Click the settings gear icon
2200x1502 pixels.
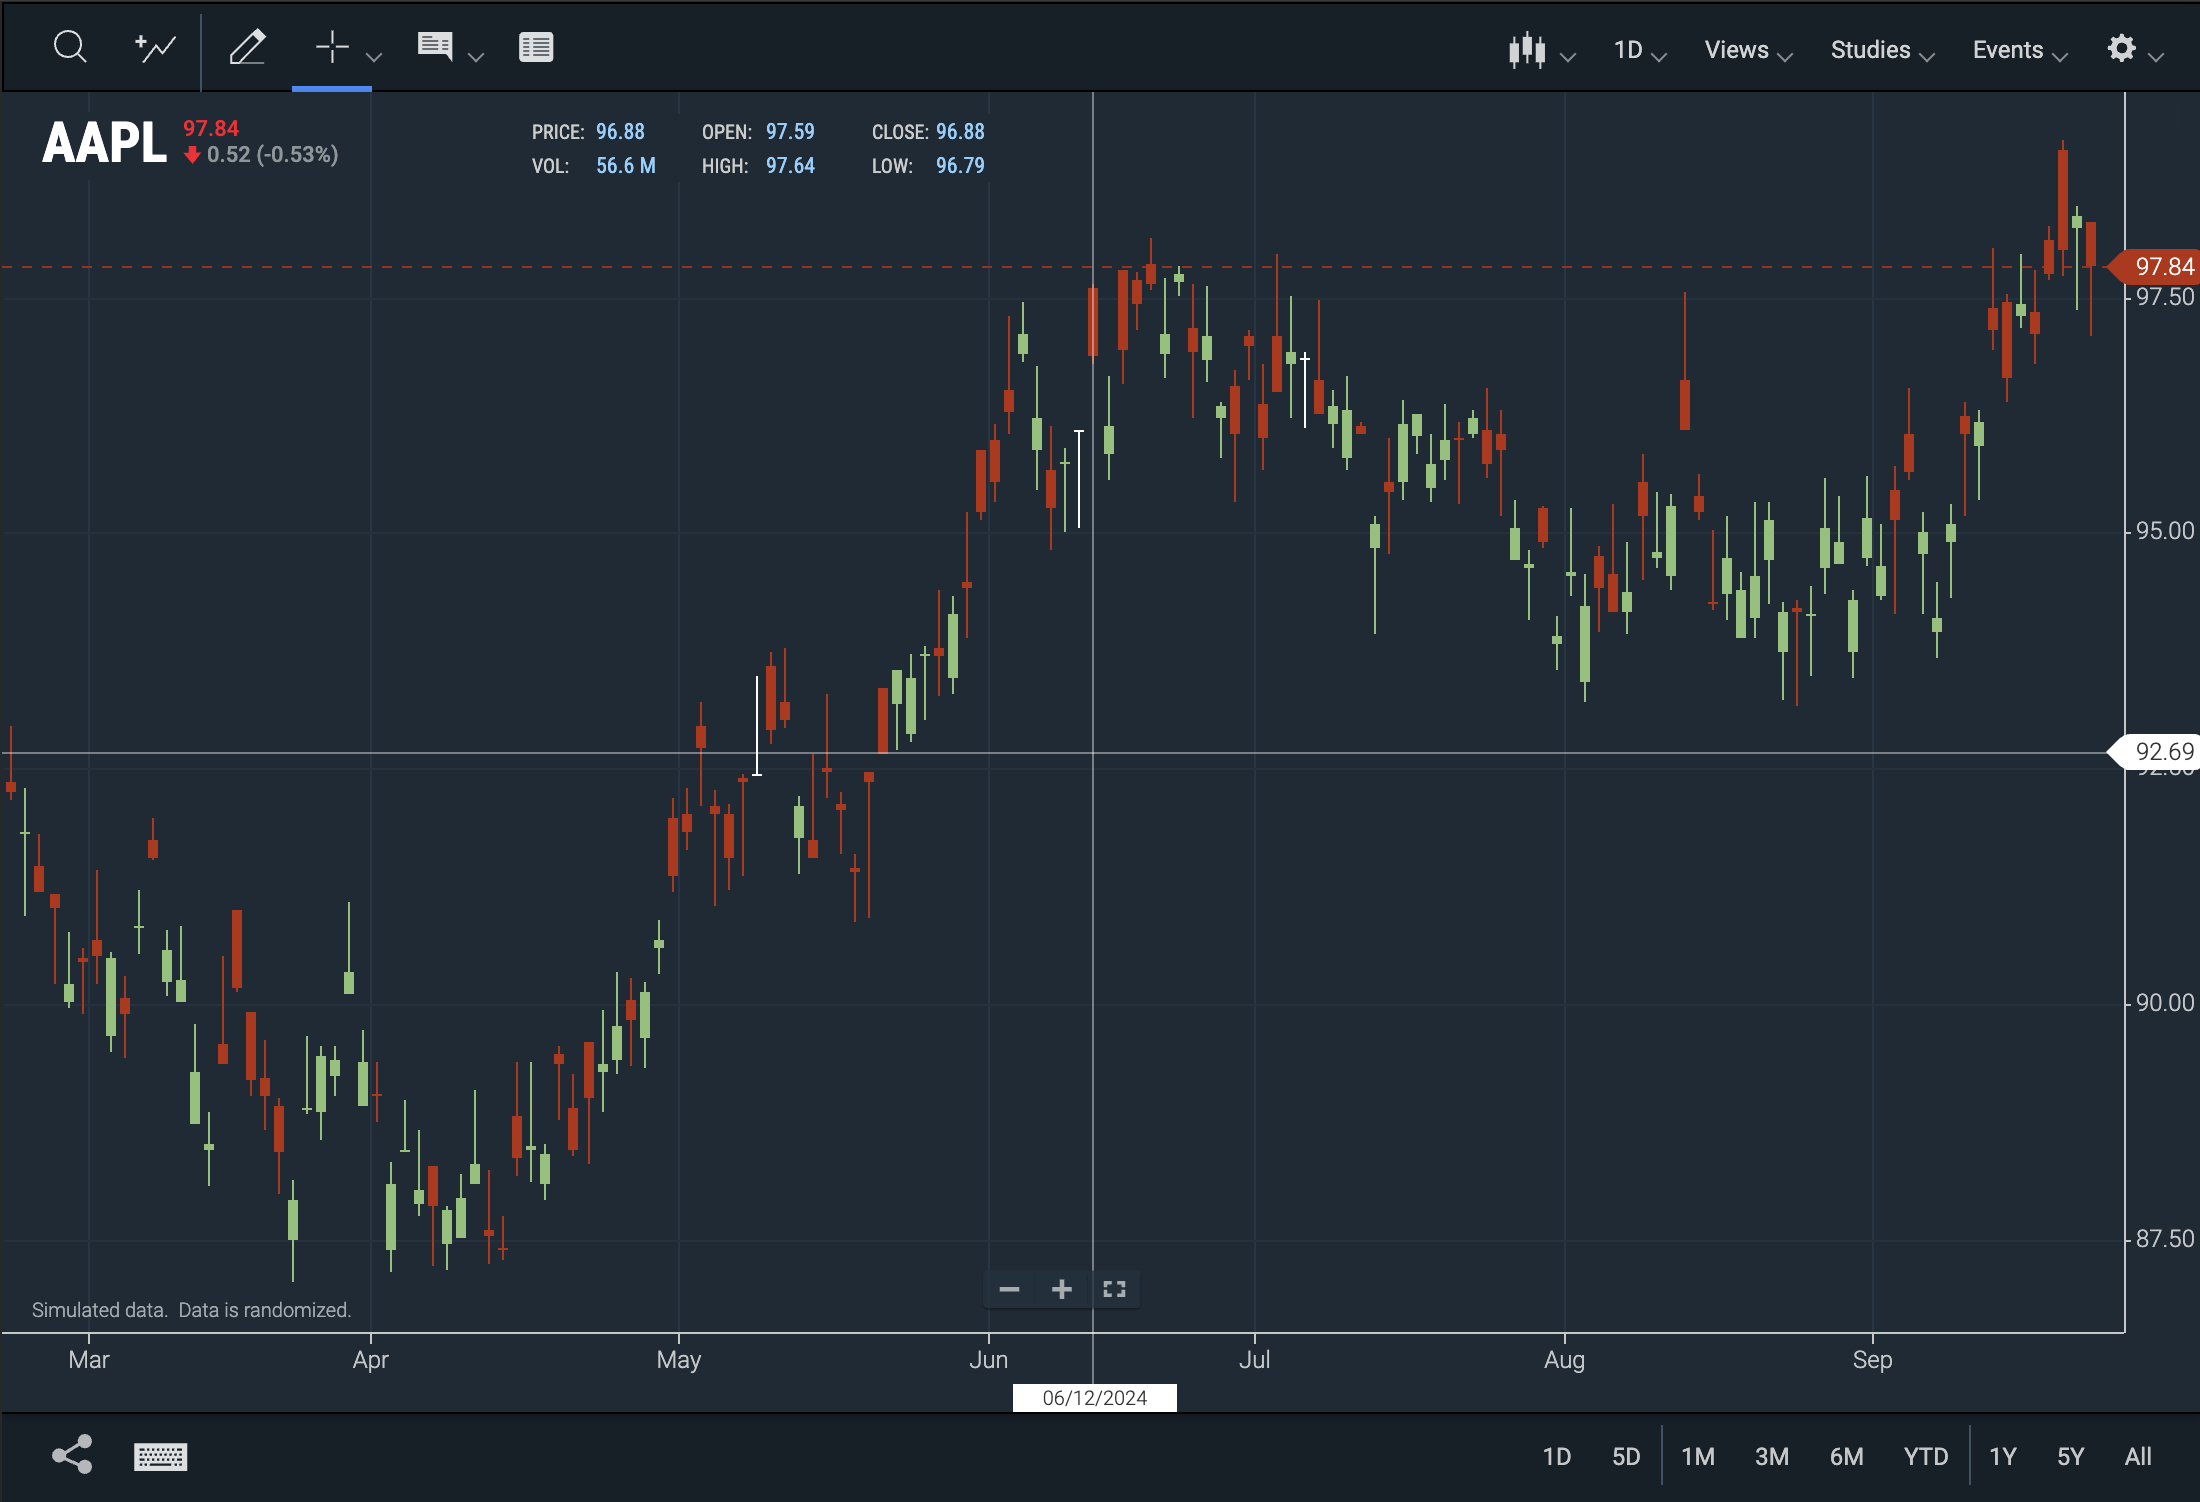2121,48
